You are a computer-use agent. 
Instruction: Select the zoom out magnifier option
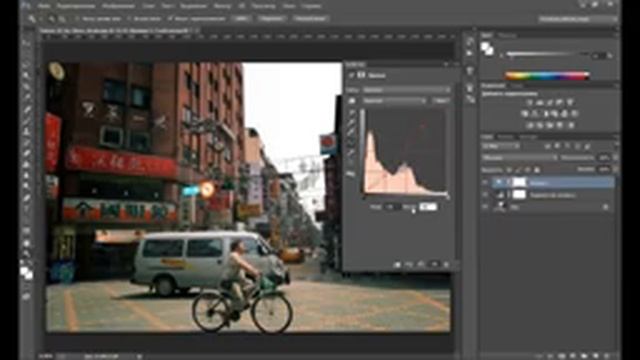coord(62,19)
